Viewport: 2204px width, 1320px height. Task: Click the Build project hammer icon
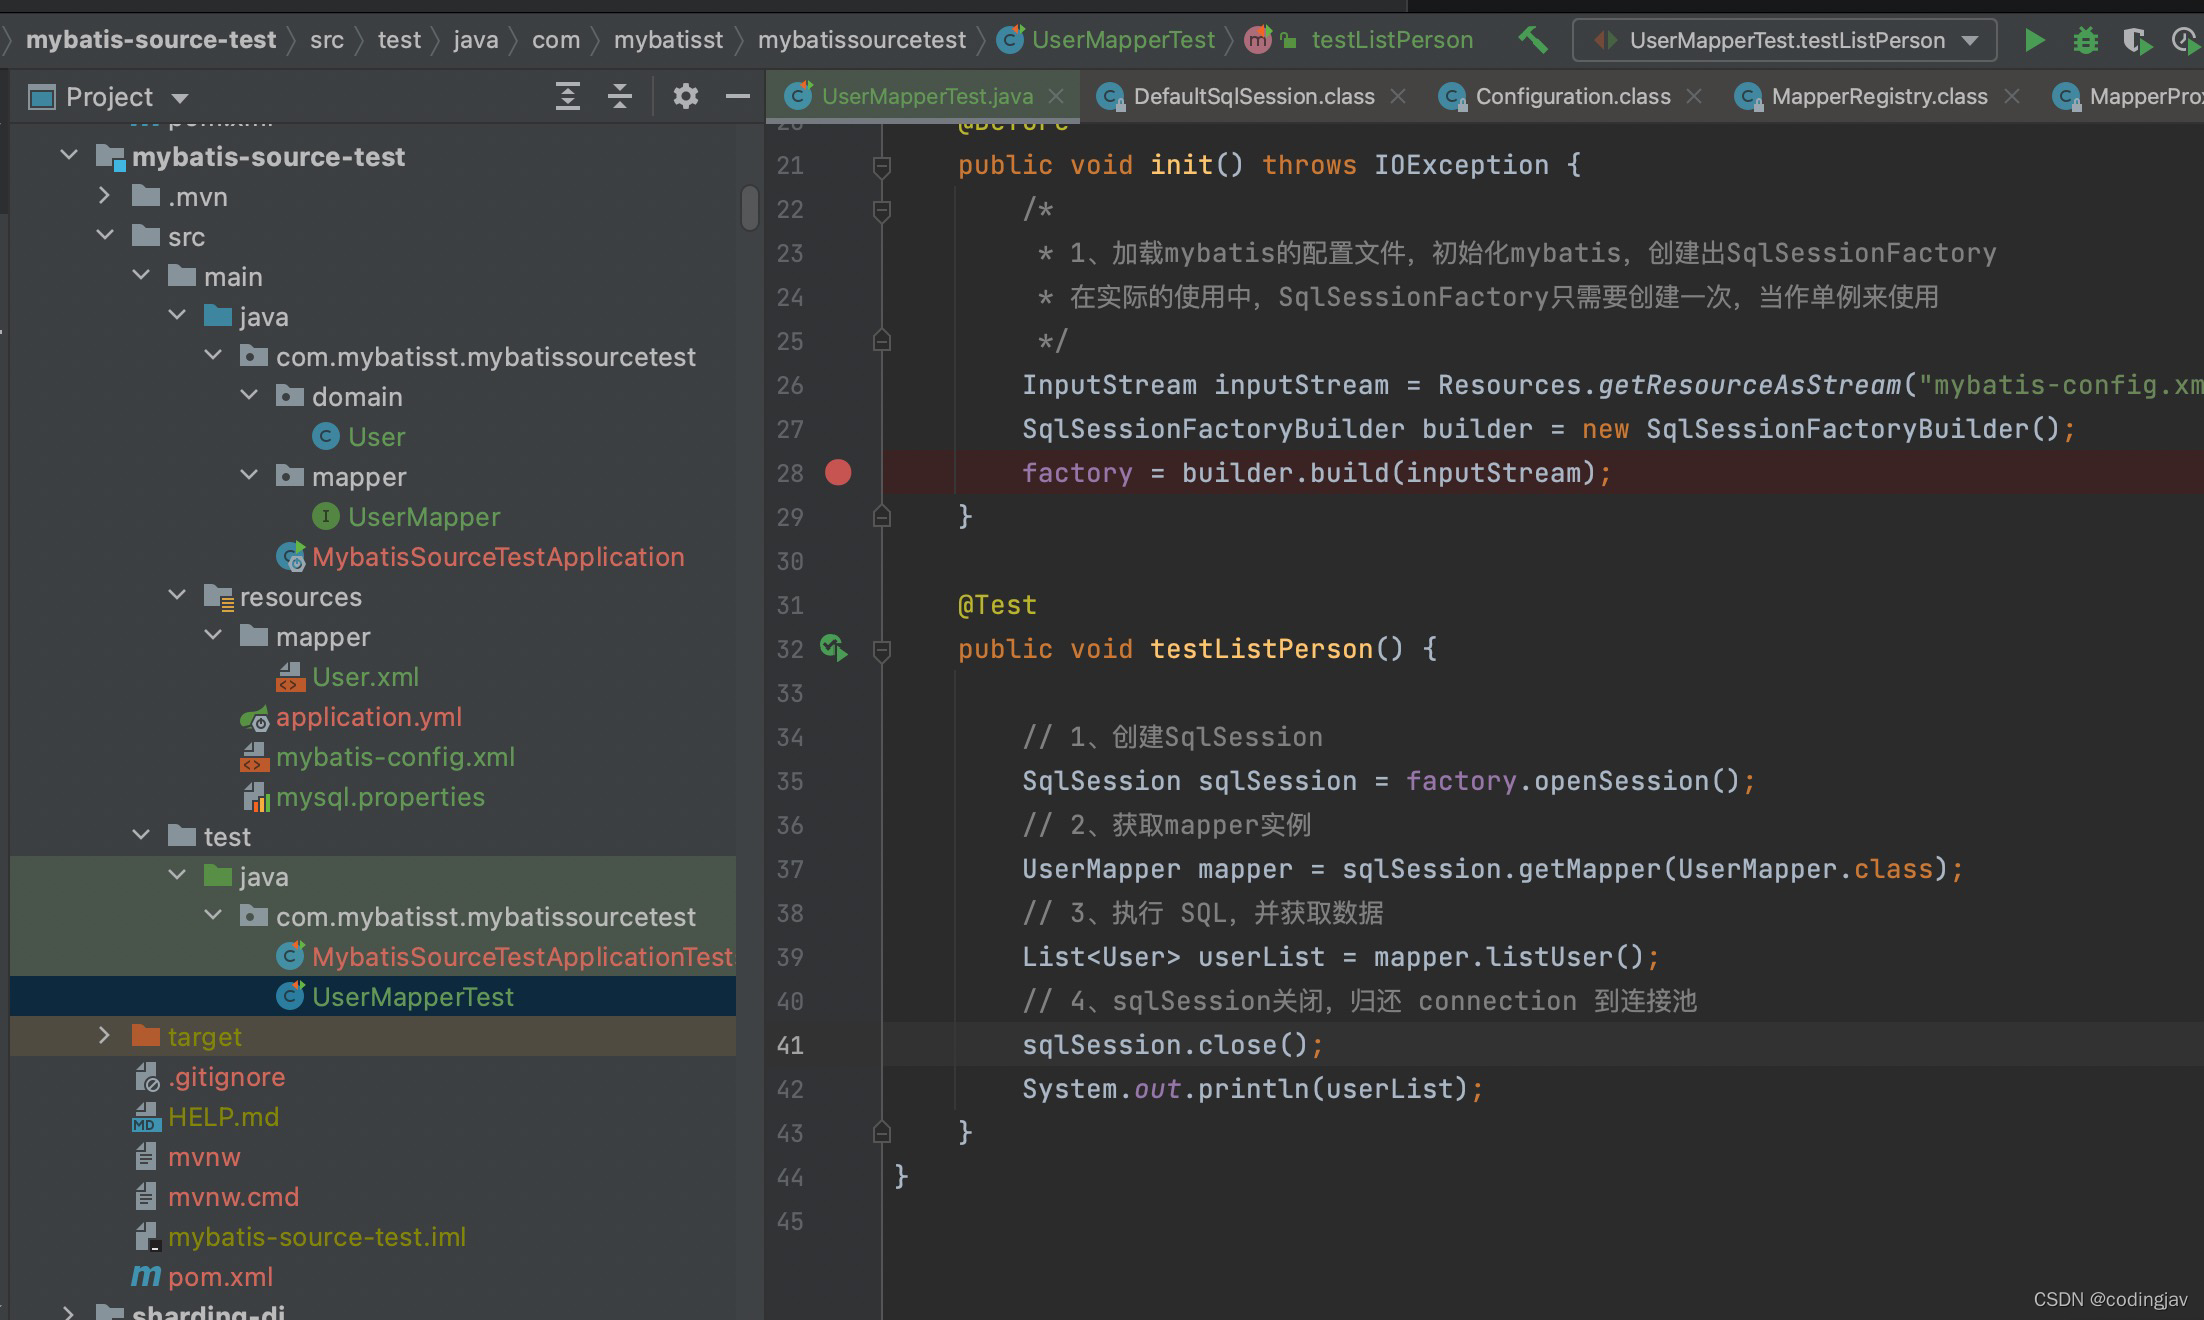(x=1532, y=40)
